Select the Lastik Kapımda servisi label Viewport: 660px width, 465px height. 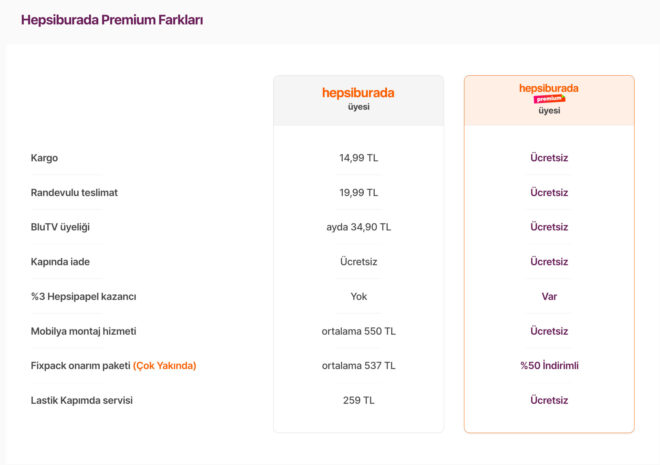[82, 400]
